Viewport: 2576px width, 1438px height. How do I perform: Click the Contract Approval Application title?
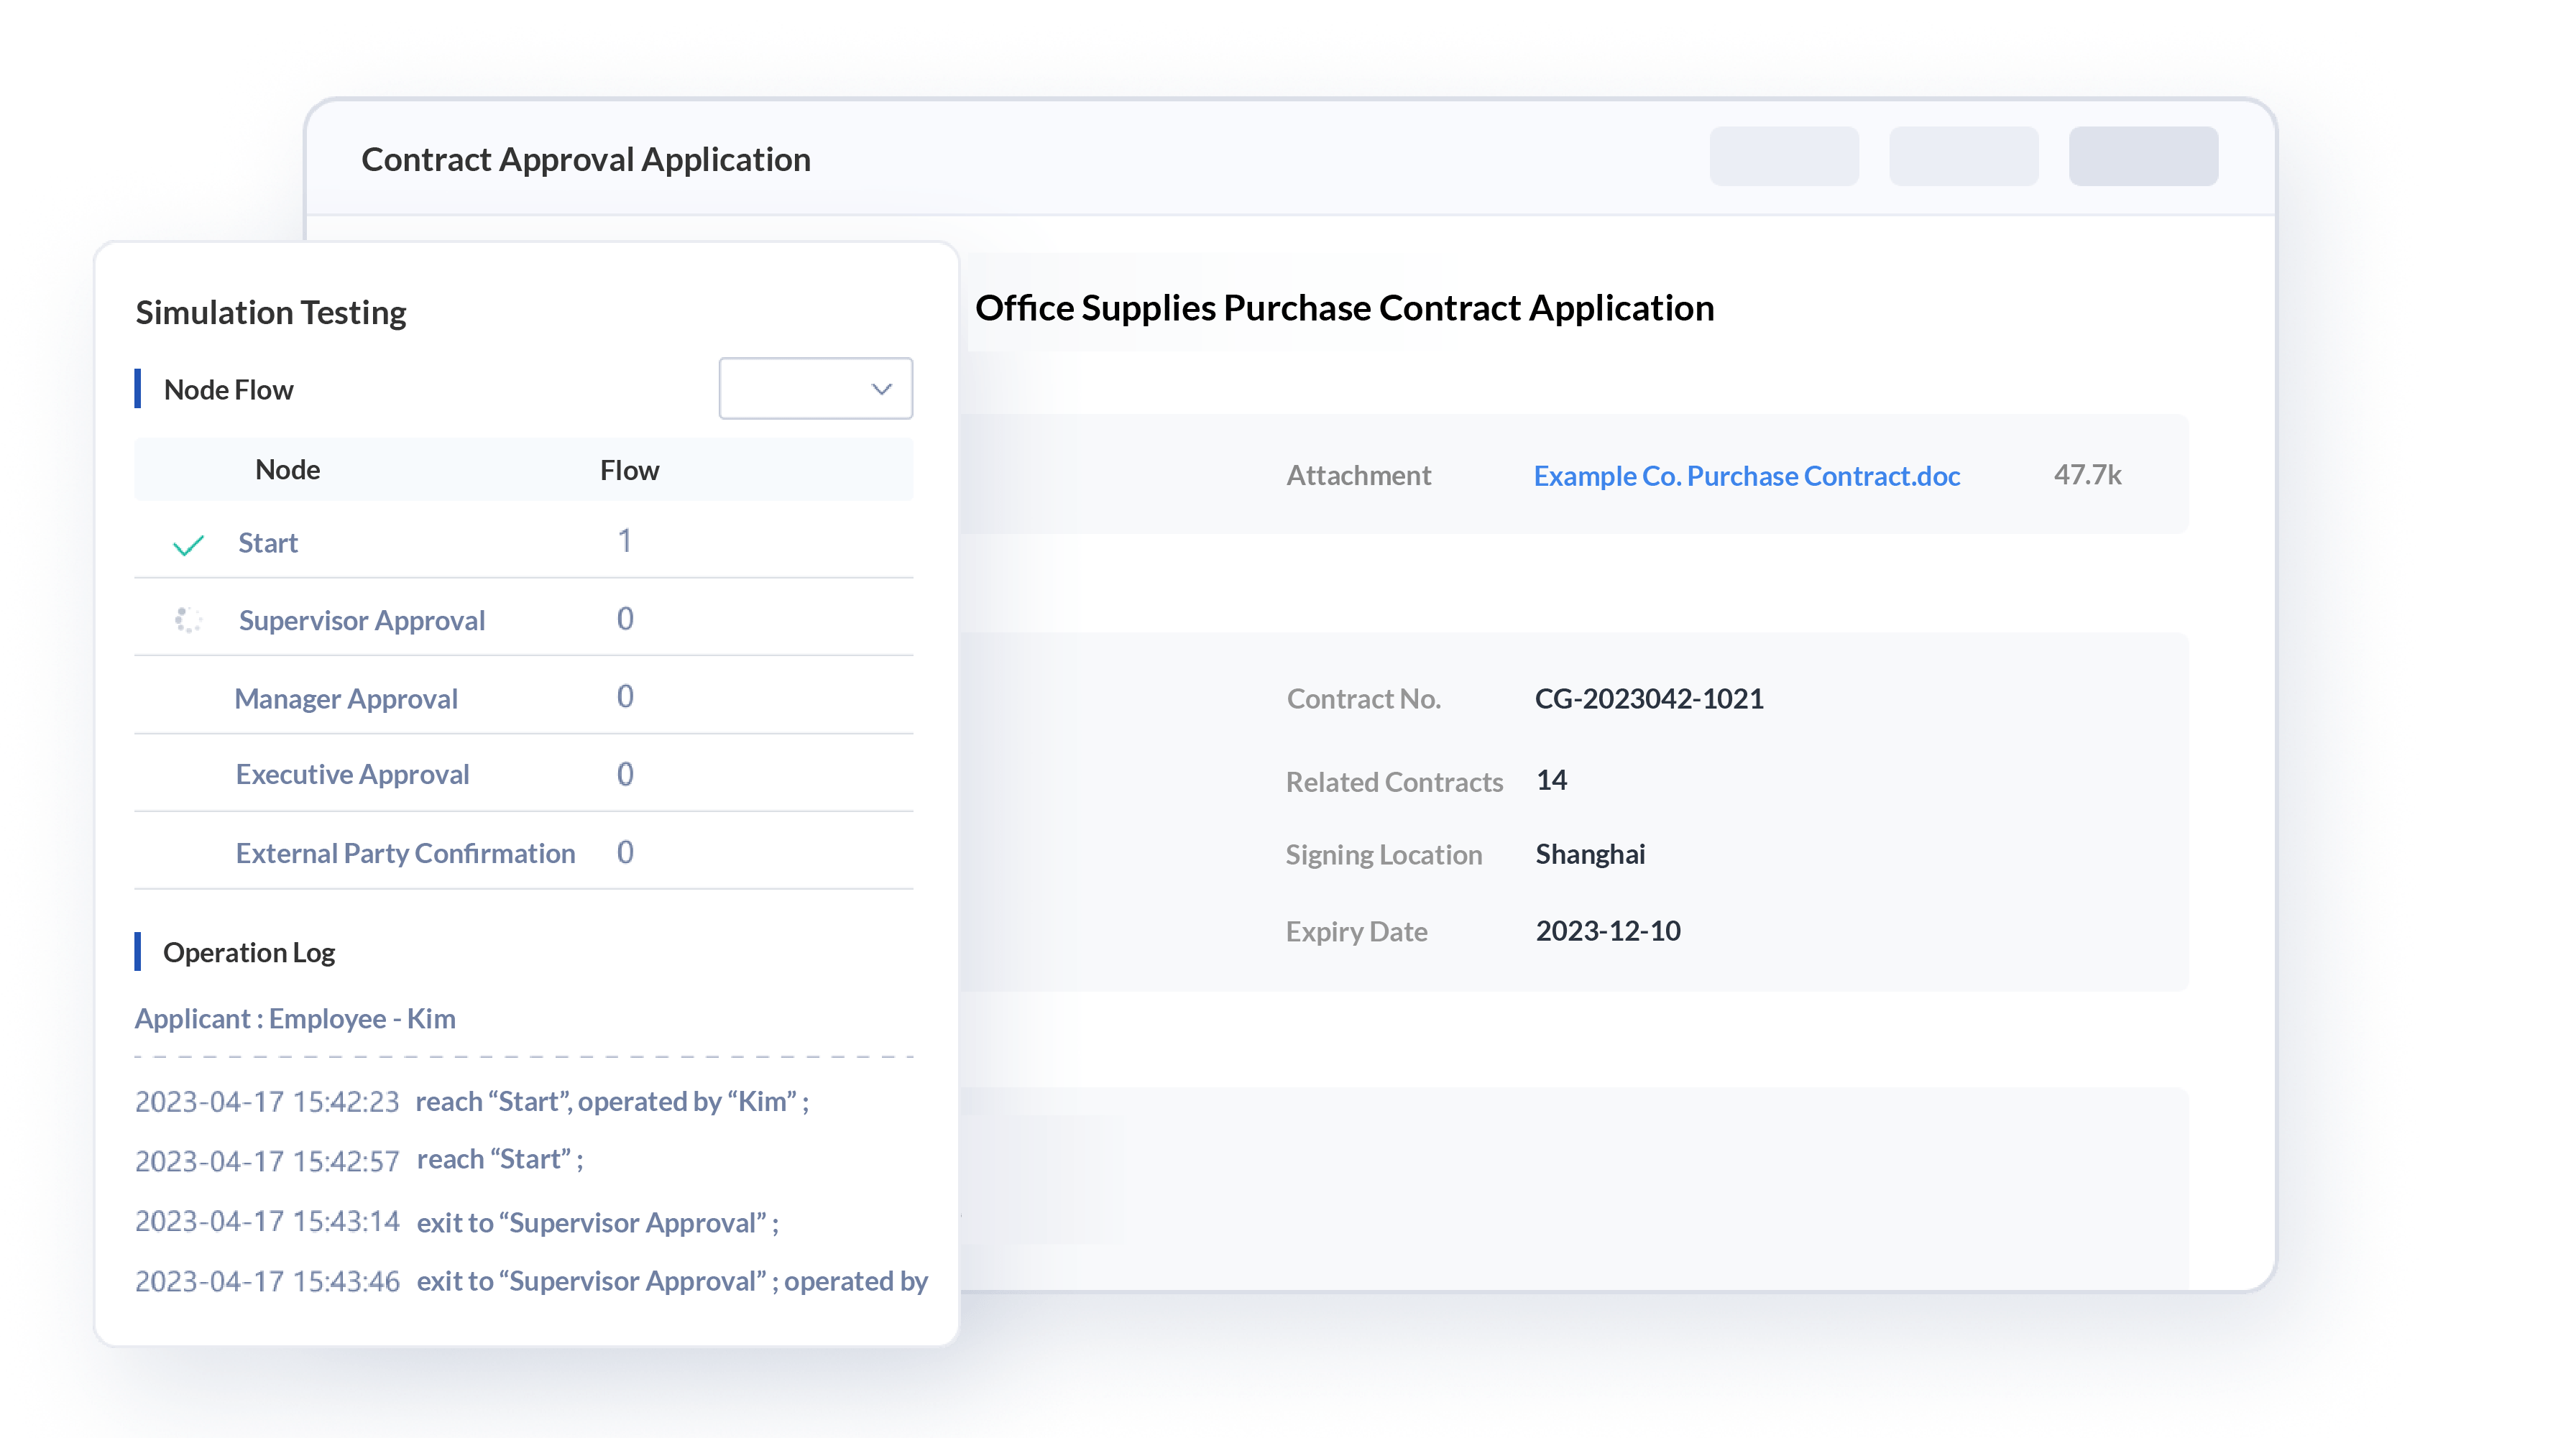tap(586, 159)
